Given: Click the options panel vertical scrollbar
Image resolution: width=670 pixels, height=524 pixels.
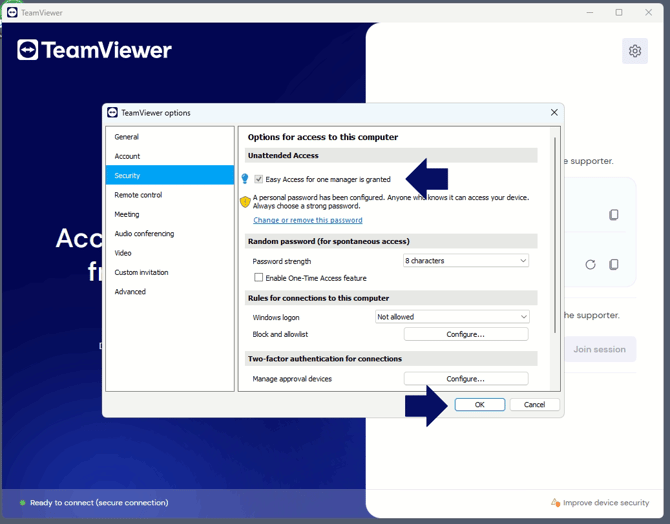Looking at the screenshot, I should click(x=555, y=235).
